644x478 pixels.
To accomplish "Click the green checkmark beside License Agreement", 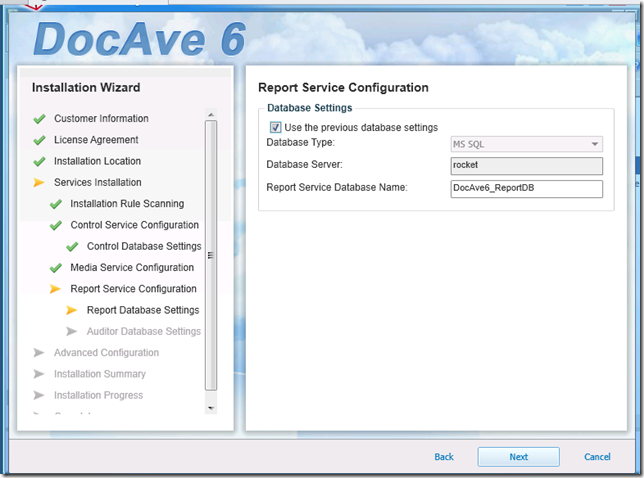I will (x=39, y=140).
